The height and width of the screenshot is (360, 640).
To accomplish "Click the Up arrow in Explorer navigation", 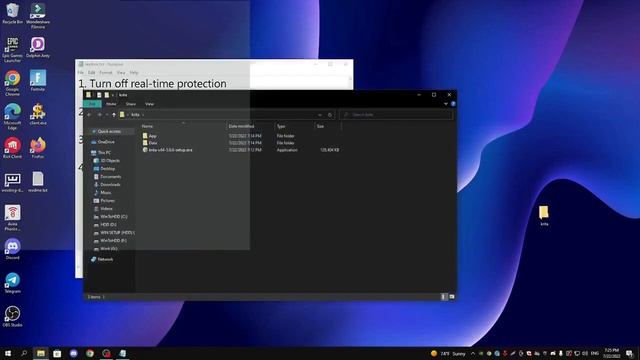I will pyautogui.click(x=114, y=115).
